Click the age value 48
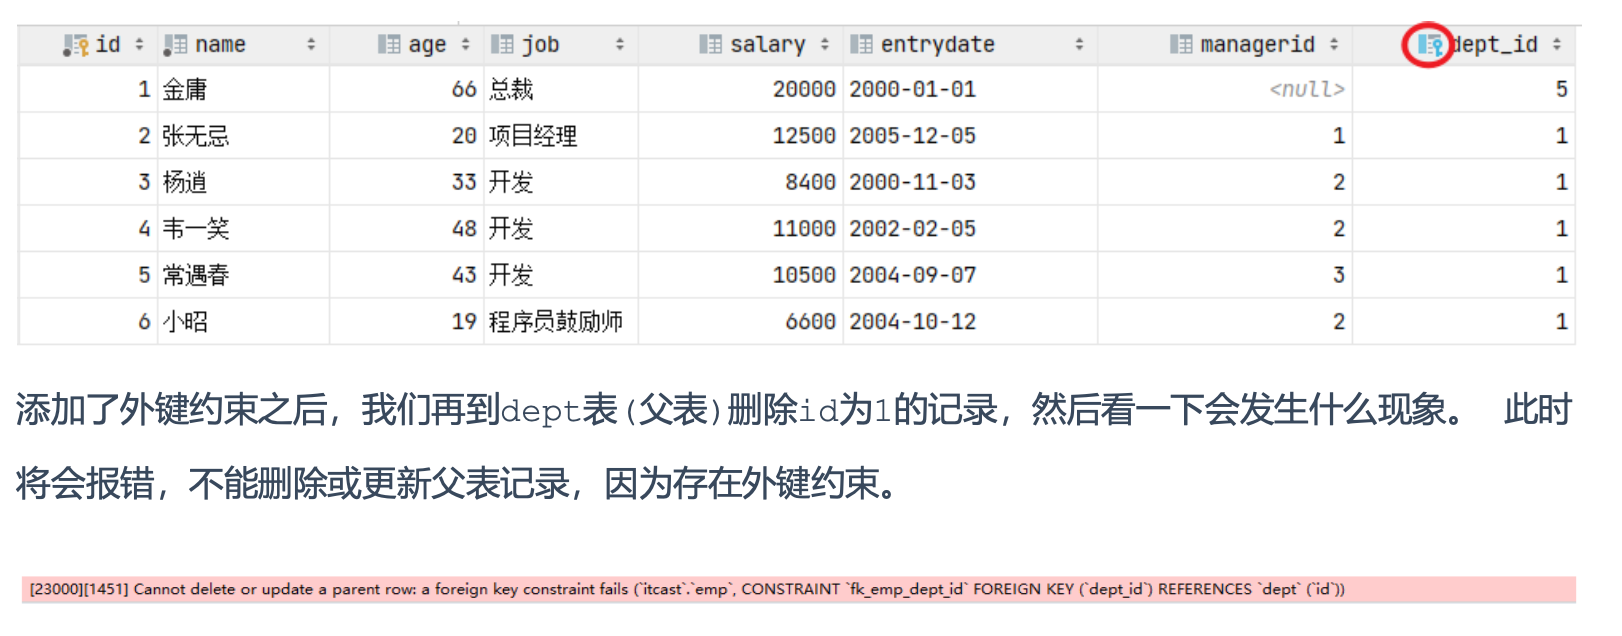 (464, 229)
